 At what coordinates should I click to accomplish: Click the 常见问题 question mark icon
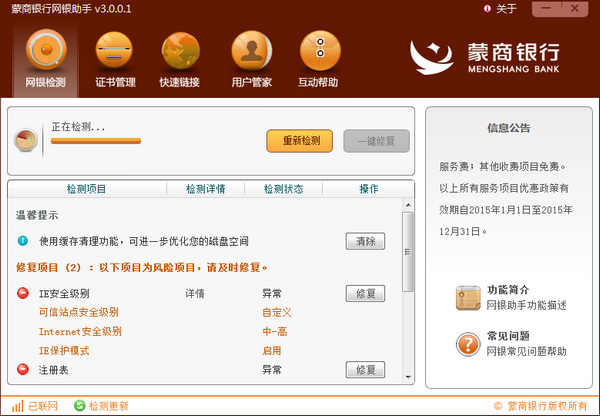click(x=467, y=344)
